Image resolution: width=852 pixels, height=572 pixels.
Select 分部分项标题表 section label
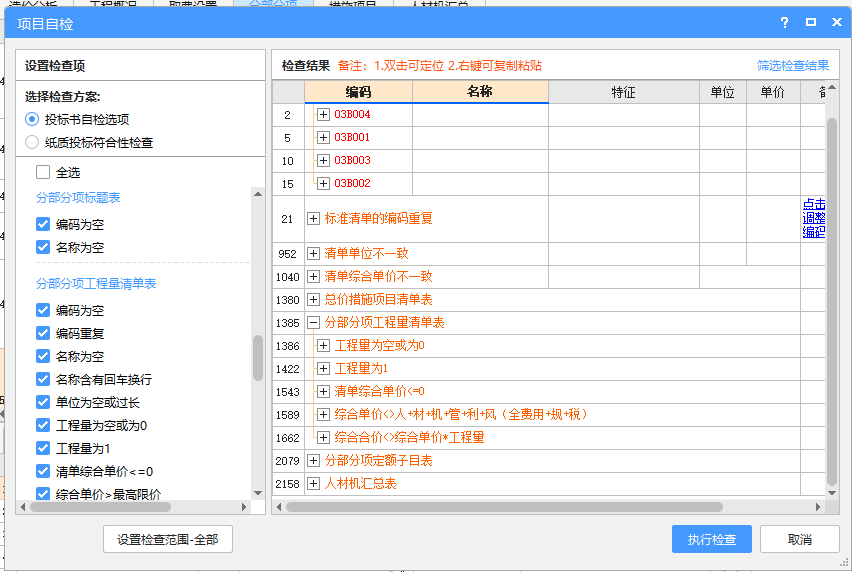[x=78, y=198]
